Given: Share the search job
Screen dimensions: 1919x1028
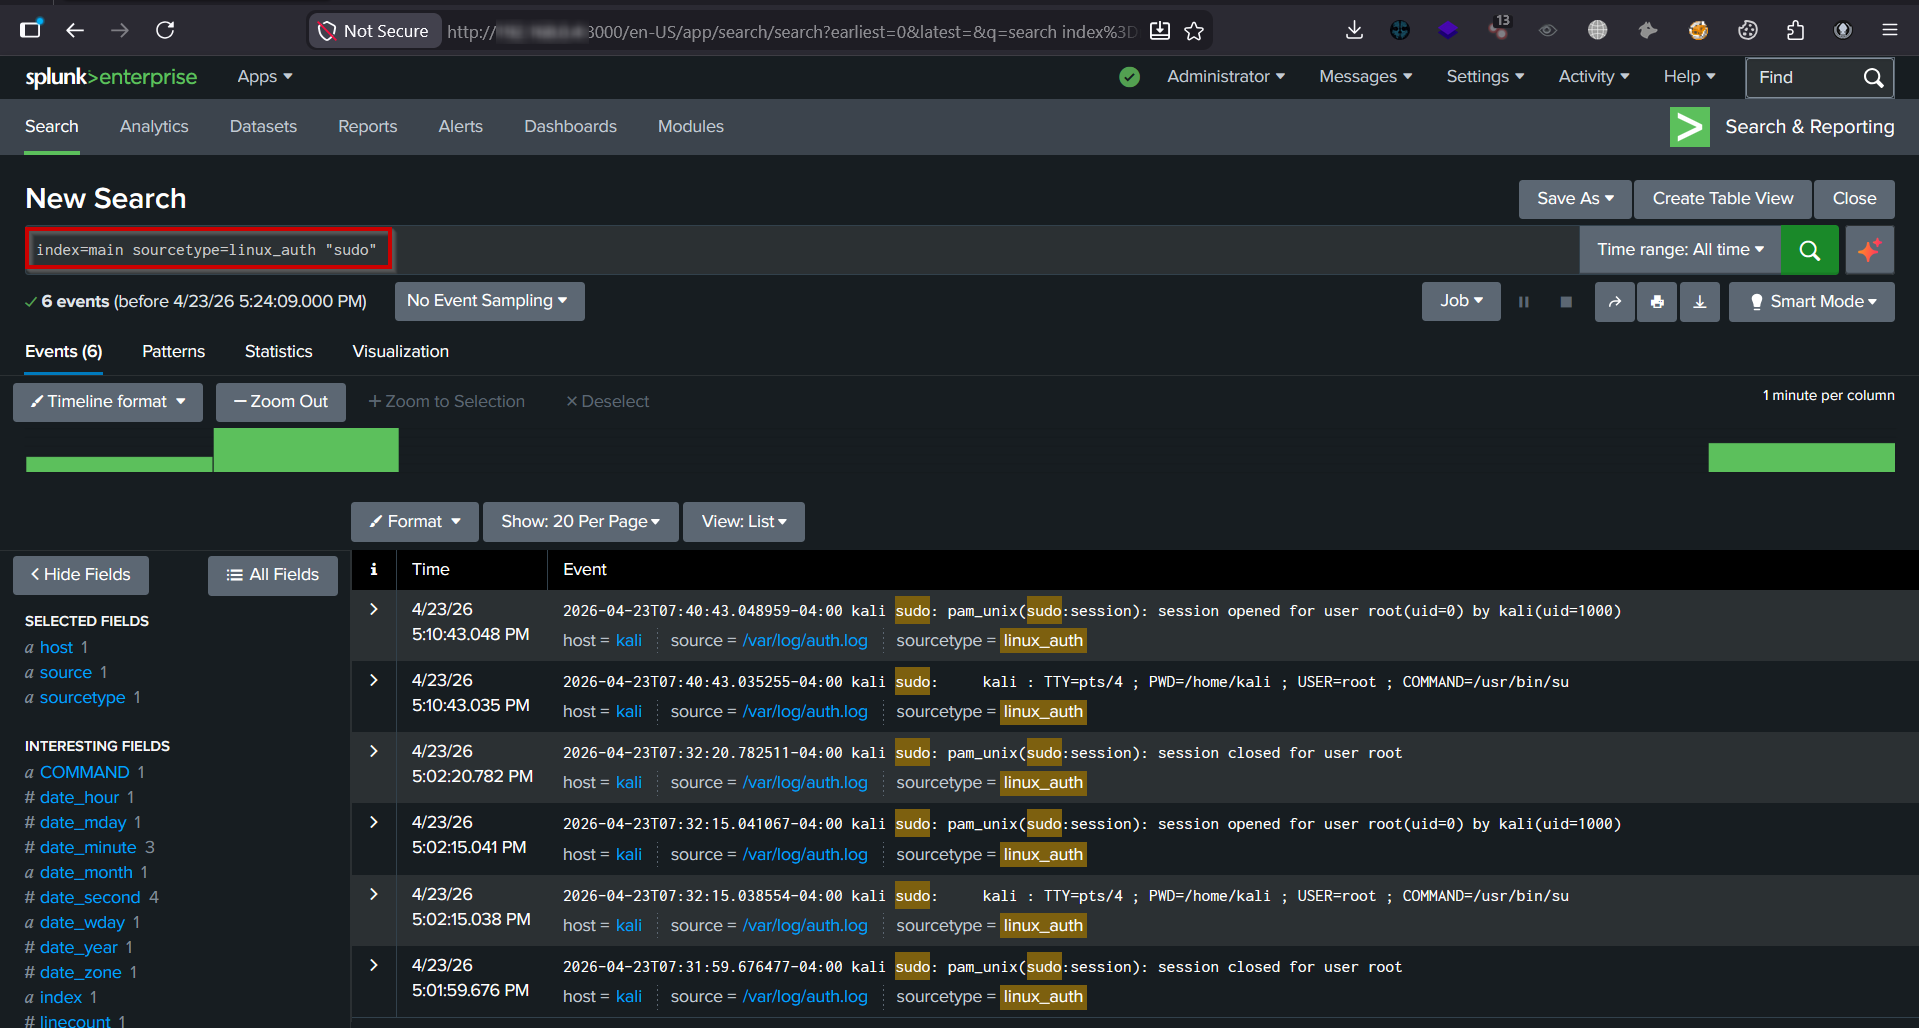Looking at the screenshot, I should point(1614,302).
